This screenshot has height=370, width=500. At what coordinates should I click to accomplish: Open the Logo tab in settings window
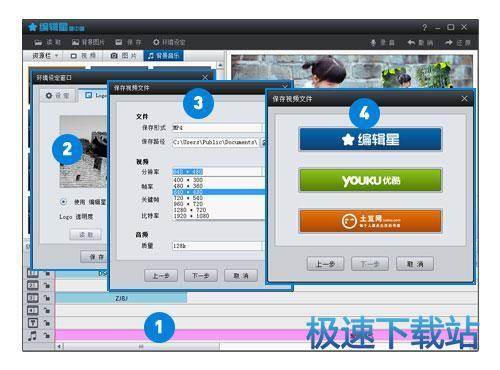pos(94,96)
